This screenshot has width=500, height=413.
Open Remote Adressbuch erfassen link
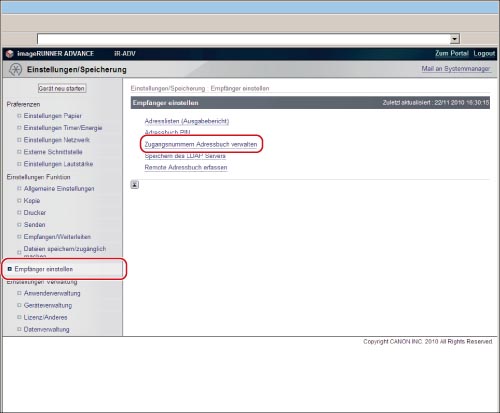(186, 167)
